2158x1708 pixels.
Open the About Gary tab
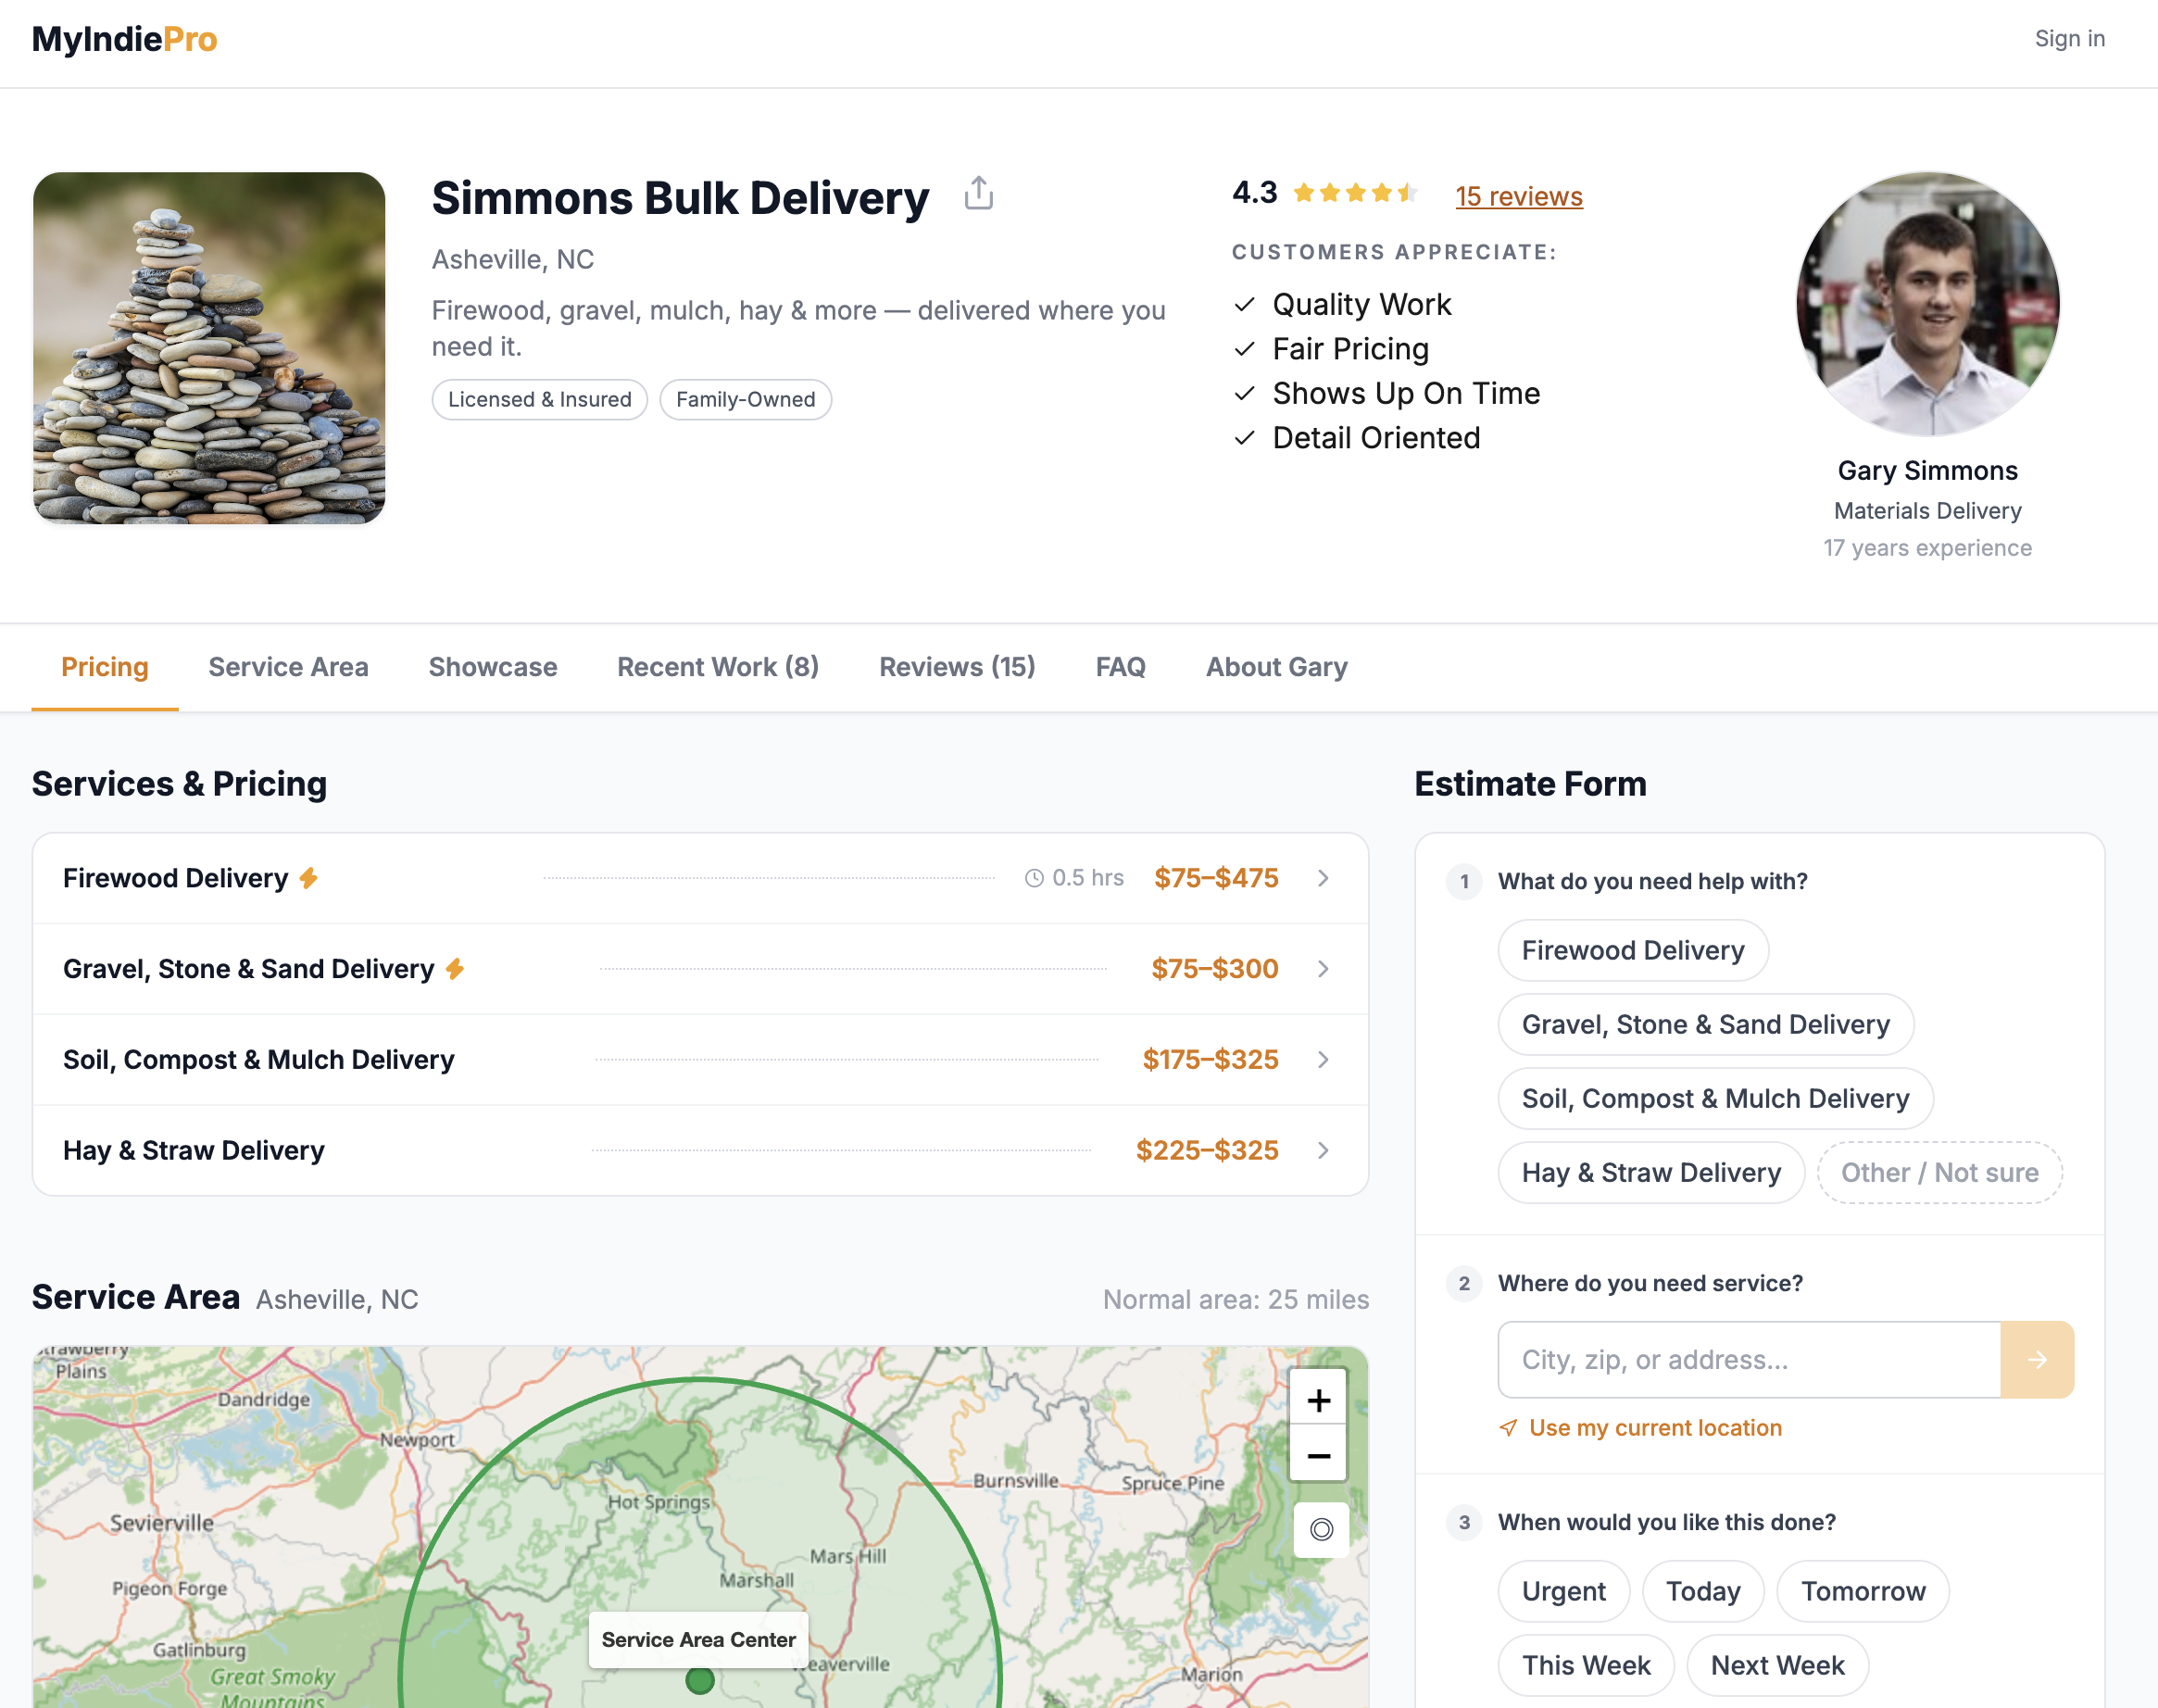(x=1276, y=667)
